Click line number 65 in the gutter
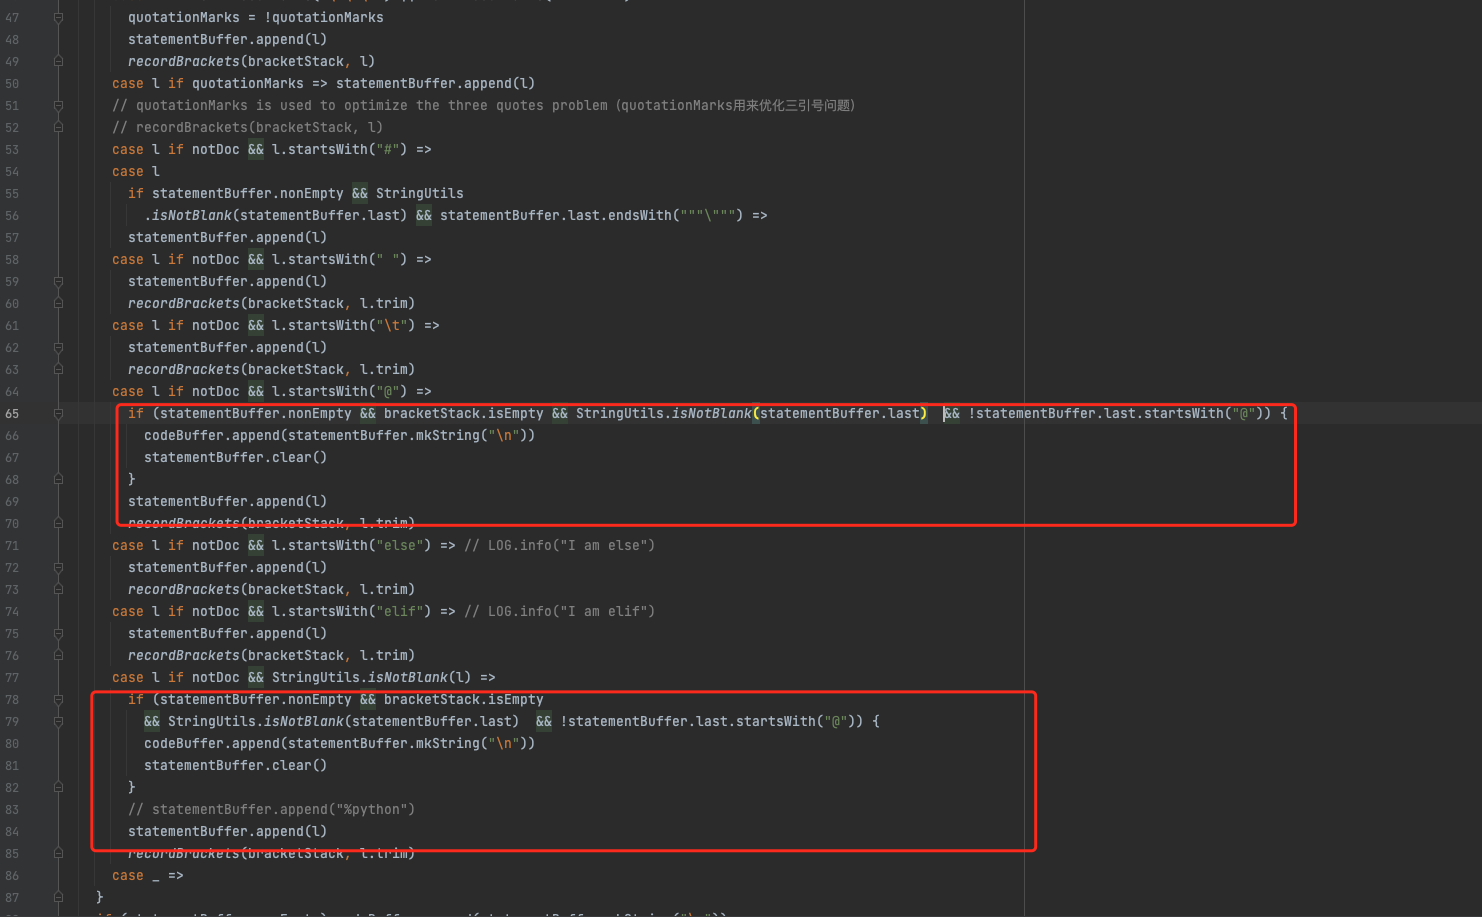1482x917 pixels. pos(12,414)
